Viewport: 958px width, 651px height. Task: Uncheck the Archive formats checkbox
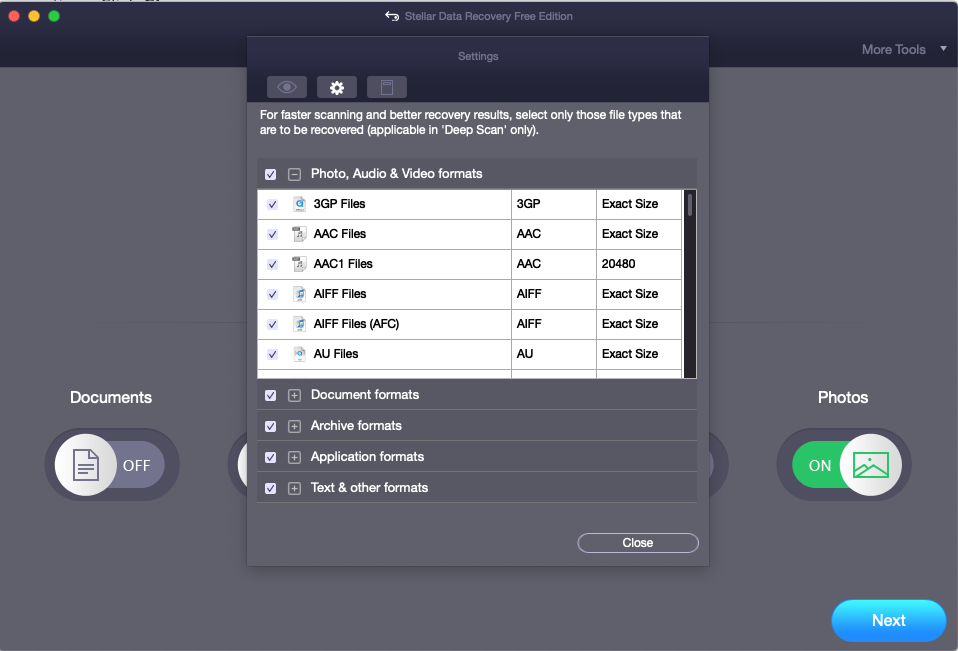pyautogui.click(x=271, y=427)
